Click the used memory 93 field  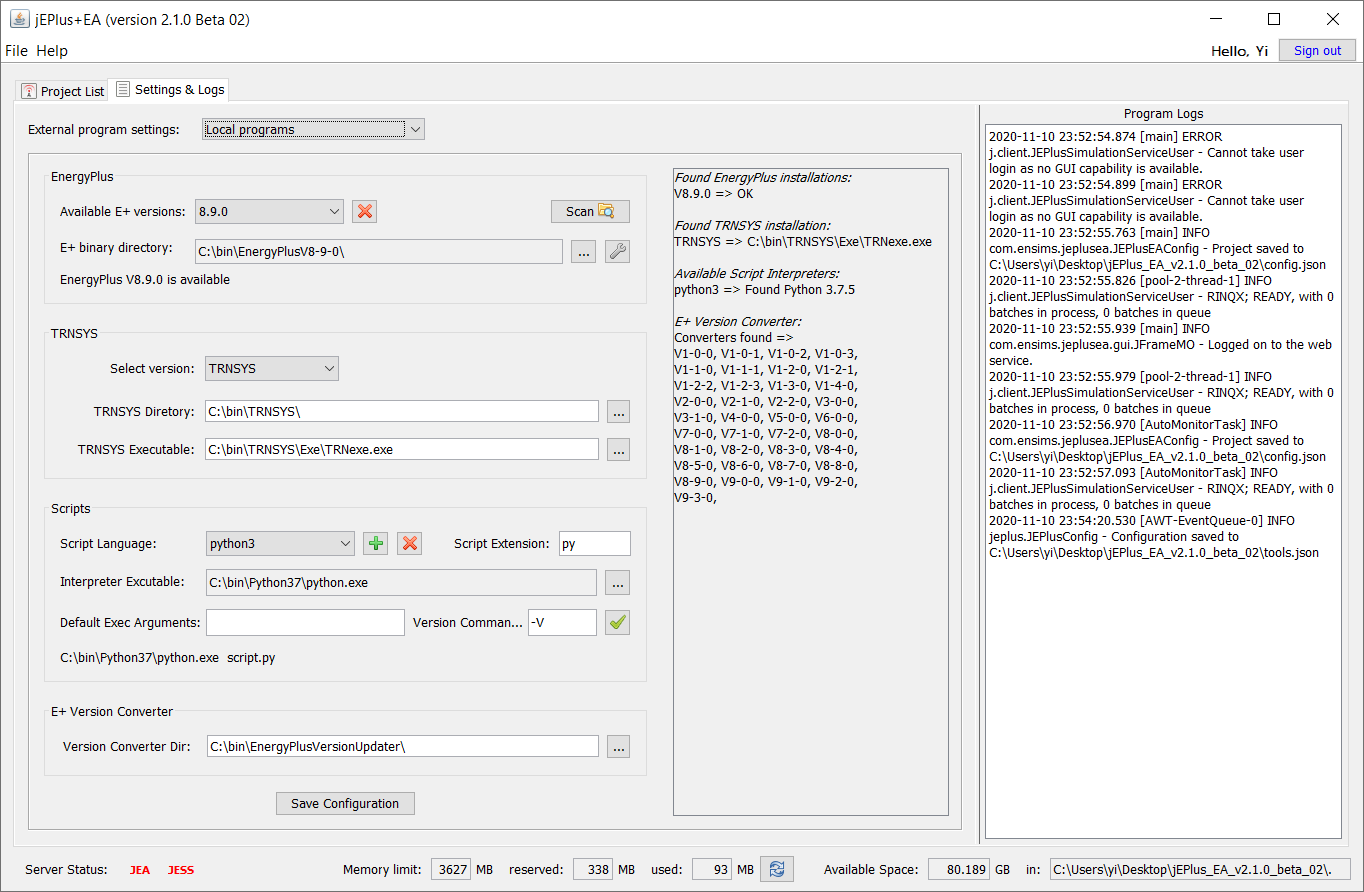pos(713,869)
